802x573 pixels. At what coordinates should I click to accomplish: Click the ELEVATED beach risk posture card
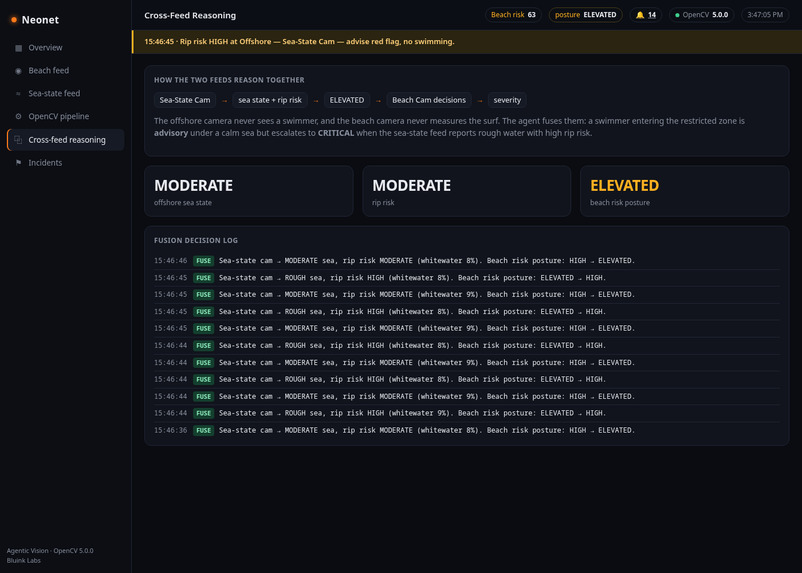(684, 191)
